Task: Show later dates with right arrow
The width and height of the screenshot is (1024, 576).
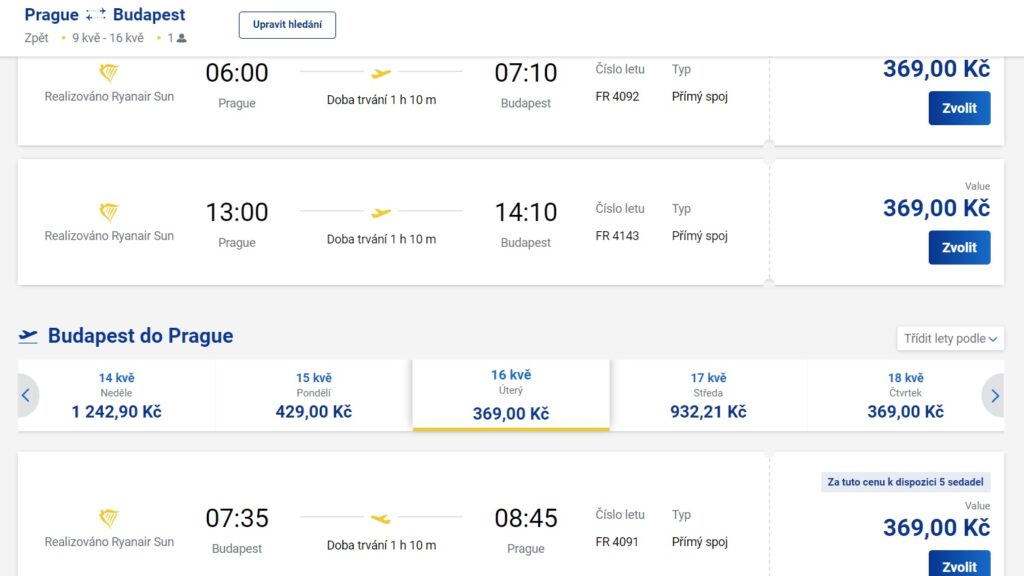Action: tap(994, 395)
